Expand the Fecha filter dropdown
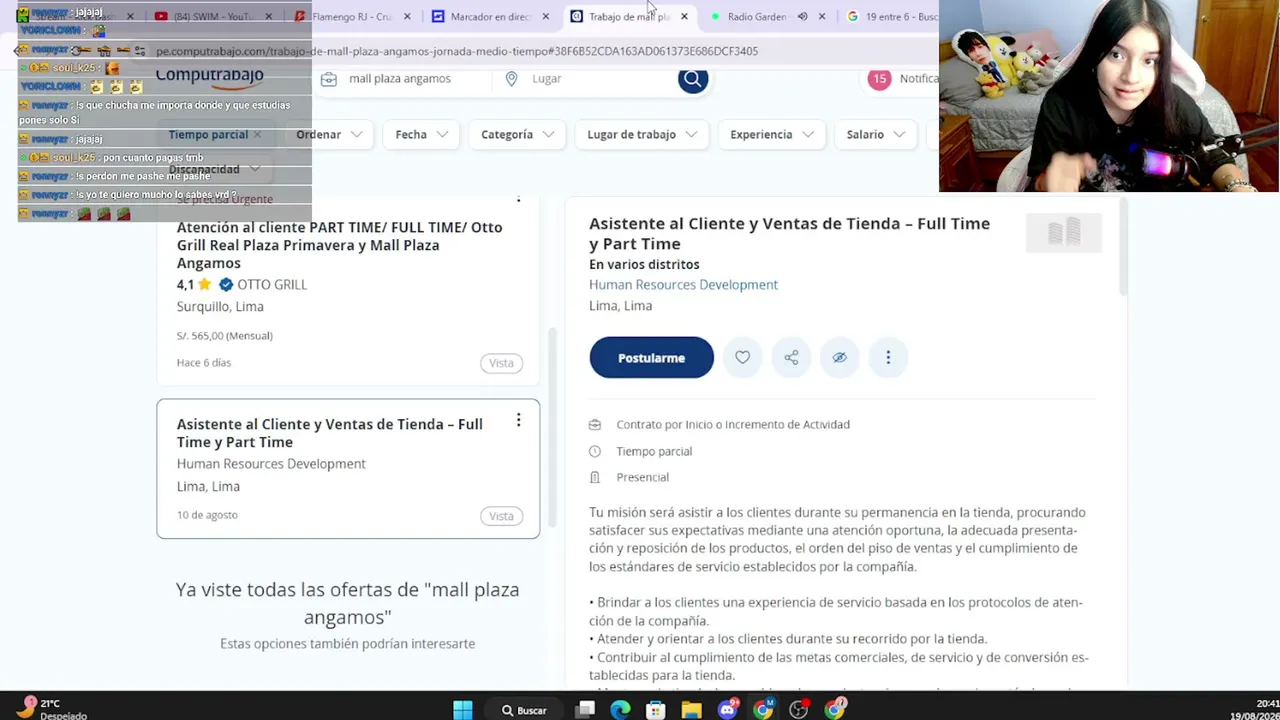This screenshot has width=1280, height=720. [422, 135]
